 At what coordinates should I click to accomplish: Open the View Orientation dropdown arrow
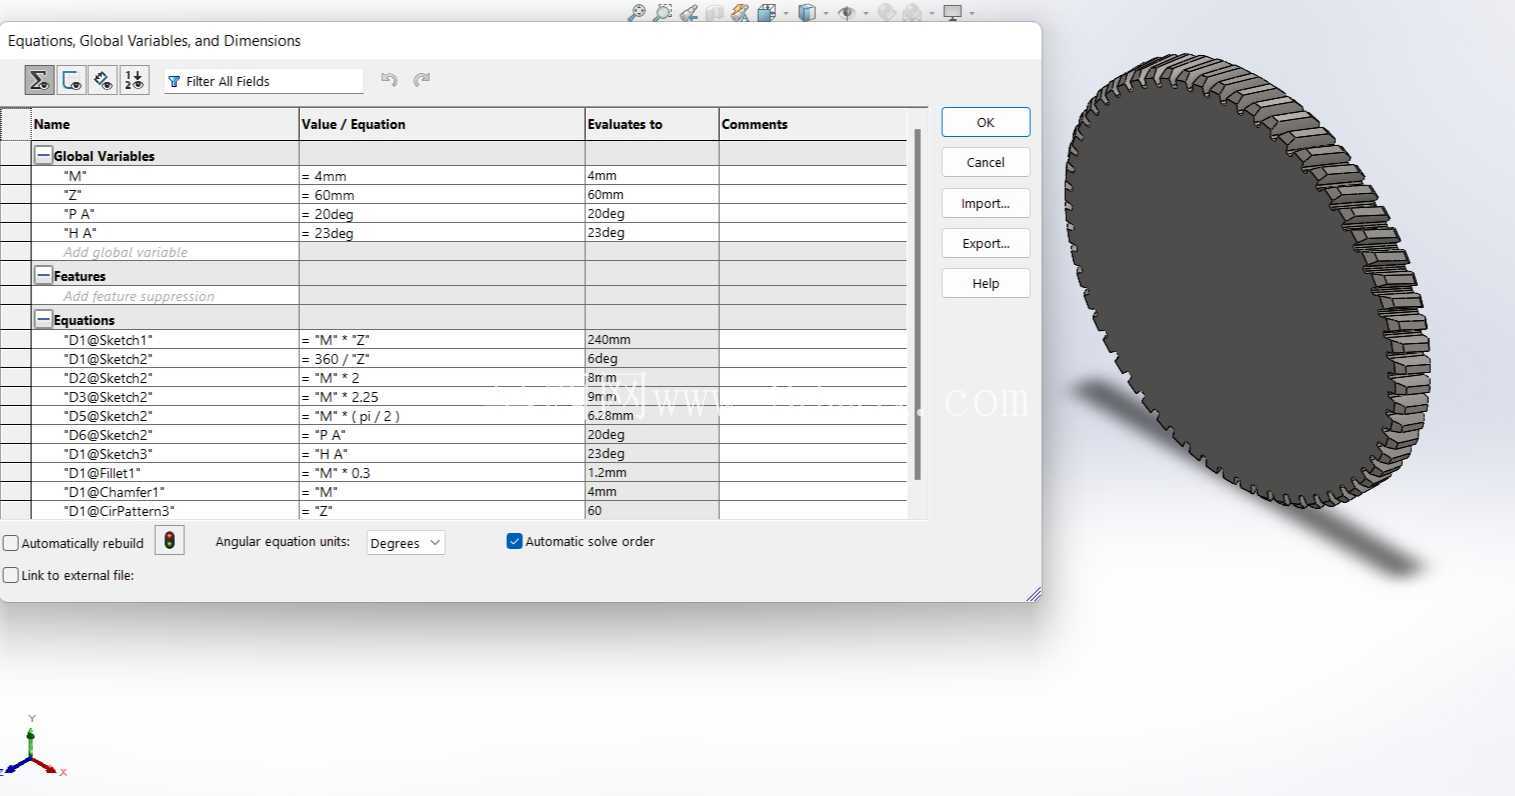[x=786, y=13]
